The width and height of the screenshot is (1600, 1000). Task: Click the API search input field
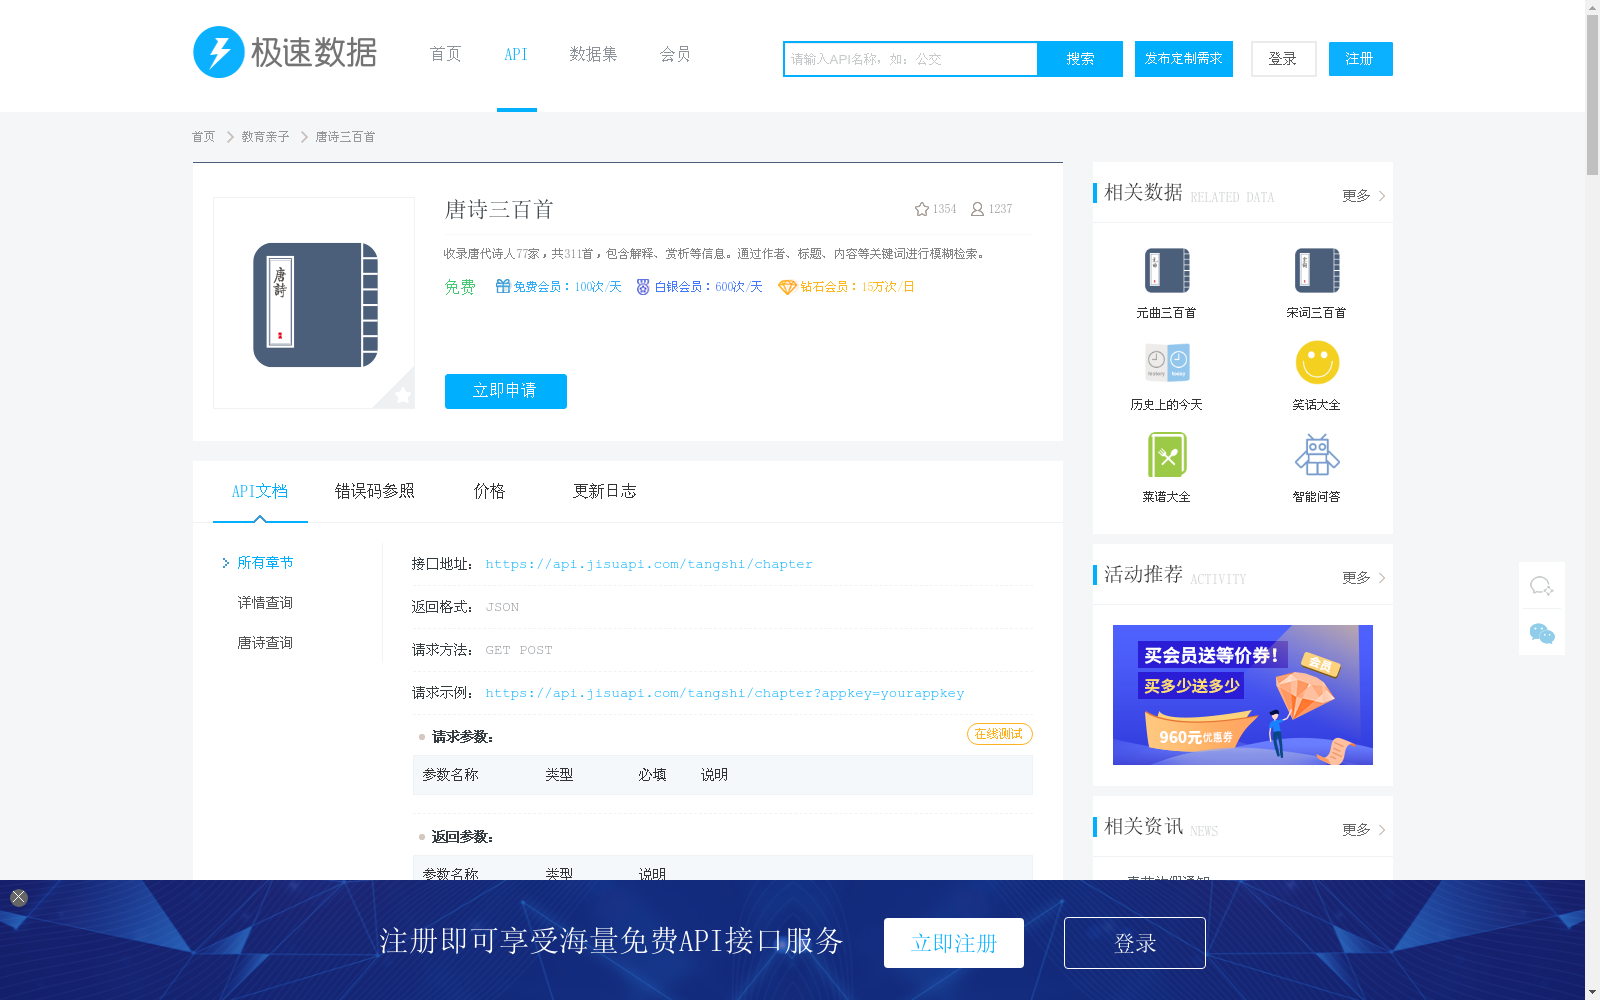pos(910,59)
